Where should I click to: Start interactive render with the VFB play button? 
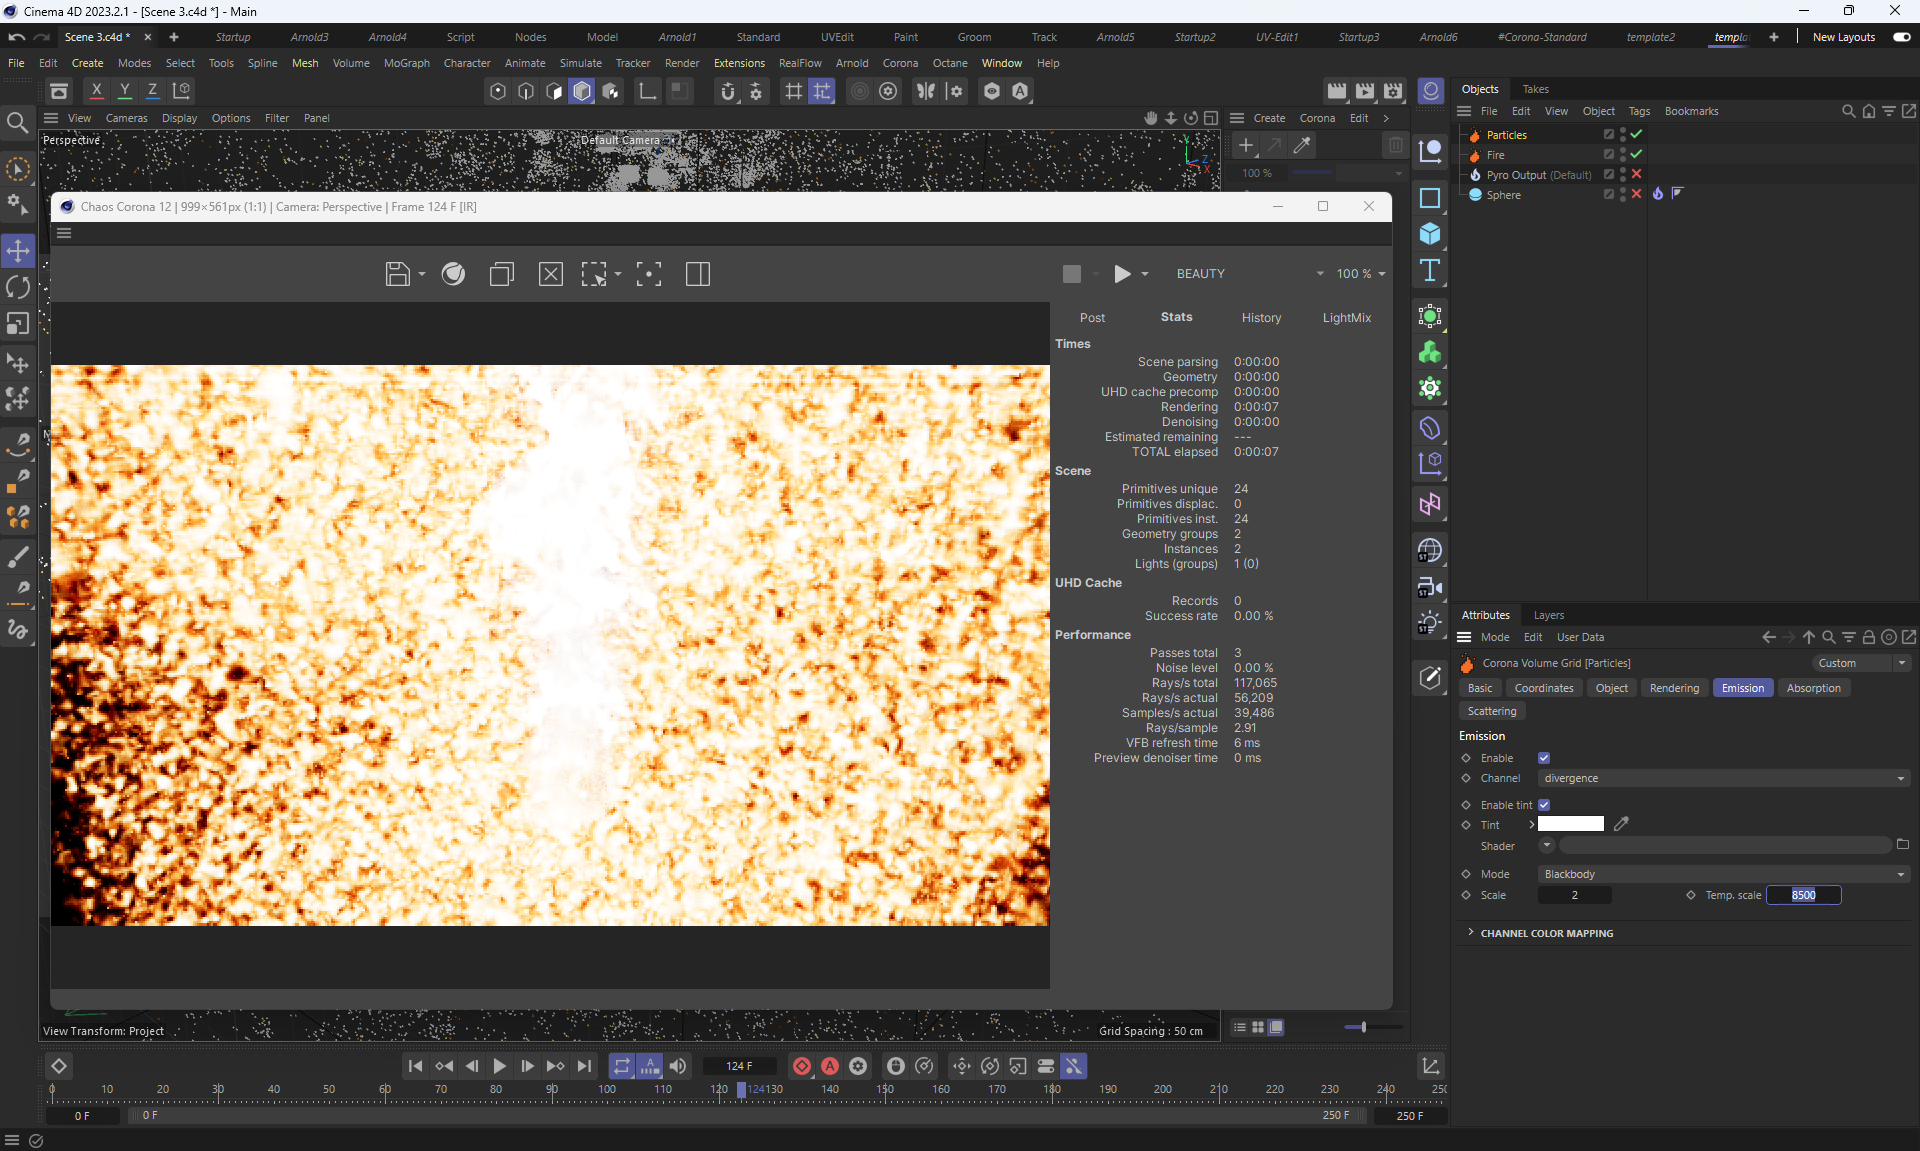click(x=1122, y=274)
